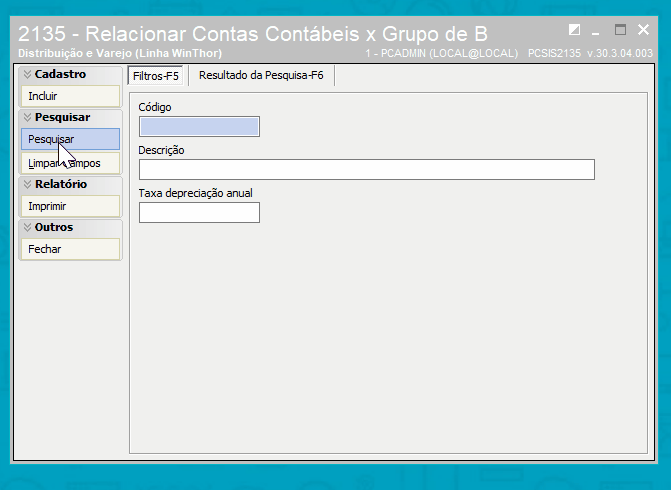Collapse the Pesquisar section chevron
The image size is (671, 490).
(27, 117)
